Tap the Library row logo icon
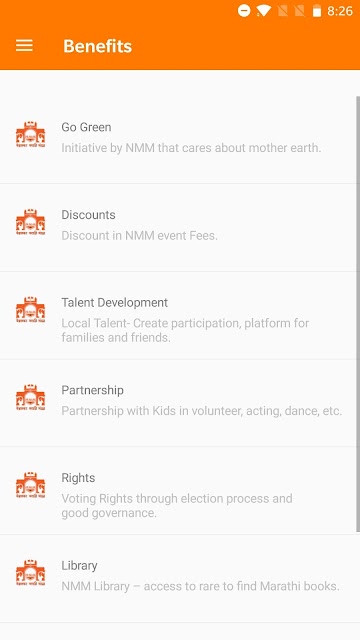The height and width of the screenshot is (640, 360). point(31,573)
